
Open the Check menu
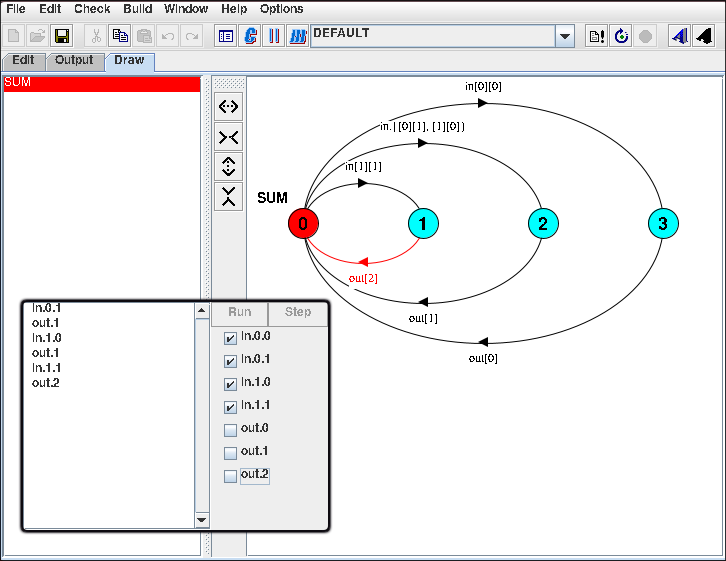pyautogui.click(x=92, y=9)
